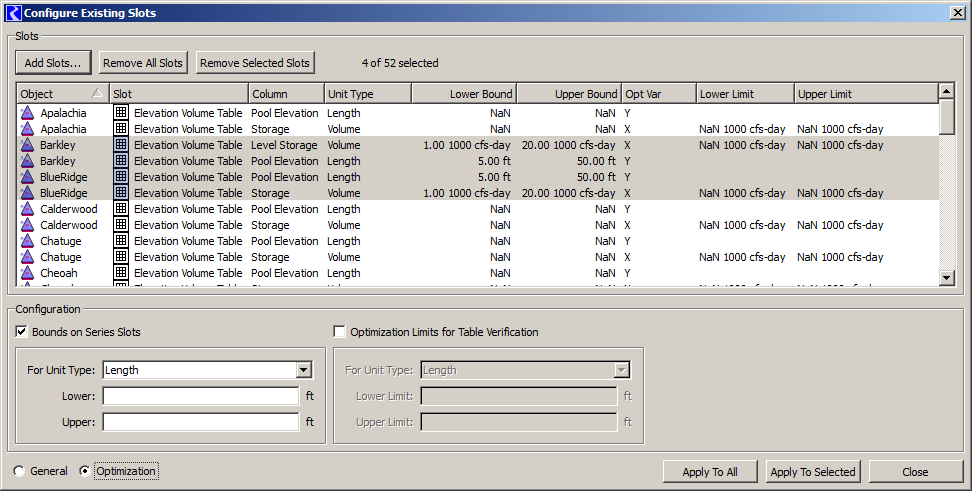The height and width of the screenshot is (491, 972).
Task: Click the reservoir icon in the Cheoah Pool Elevation row
Action: tap(27, 273)
